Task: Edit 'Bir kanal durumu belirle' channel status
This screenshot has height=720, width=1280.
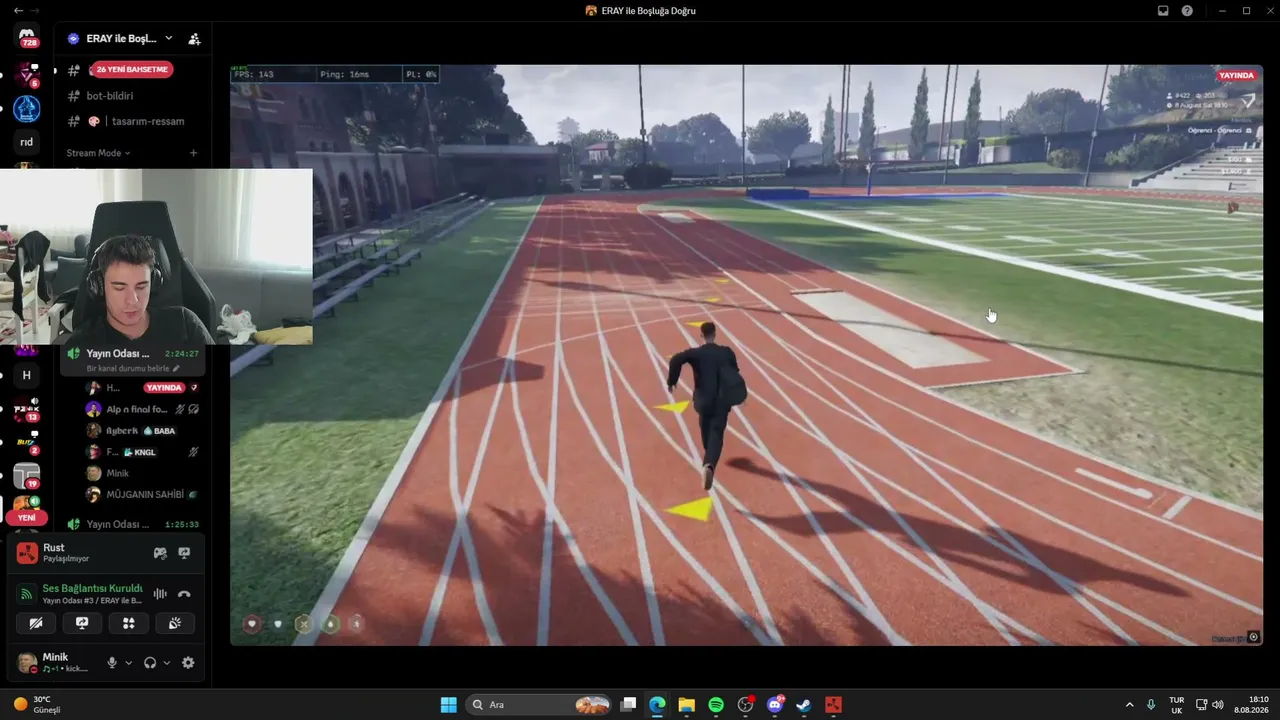Action: click(x=133, y=368)
